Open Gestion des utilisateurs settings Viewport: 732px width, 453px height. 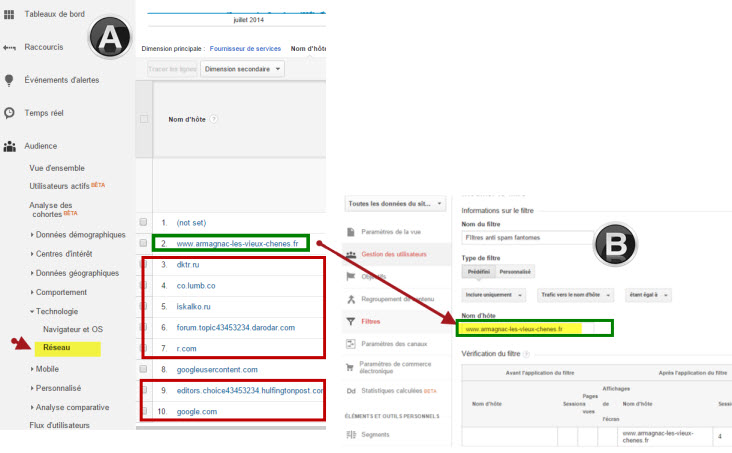pos(394,255)
